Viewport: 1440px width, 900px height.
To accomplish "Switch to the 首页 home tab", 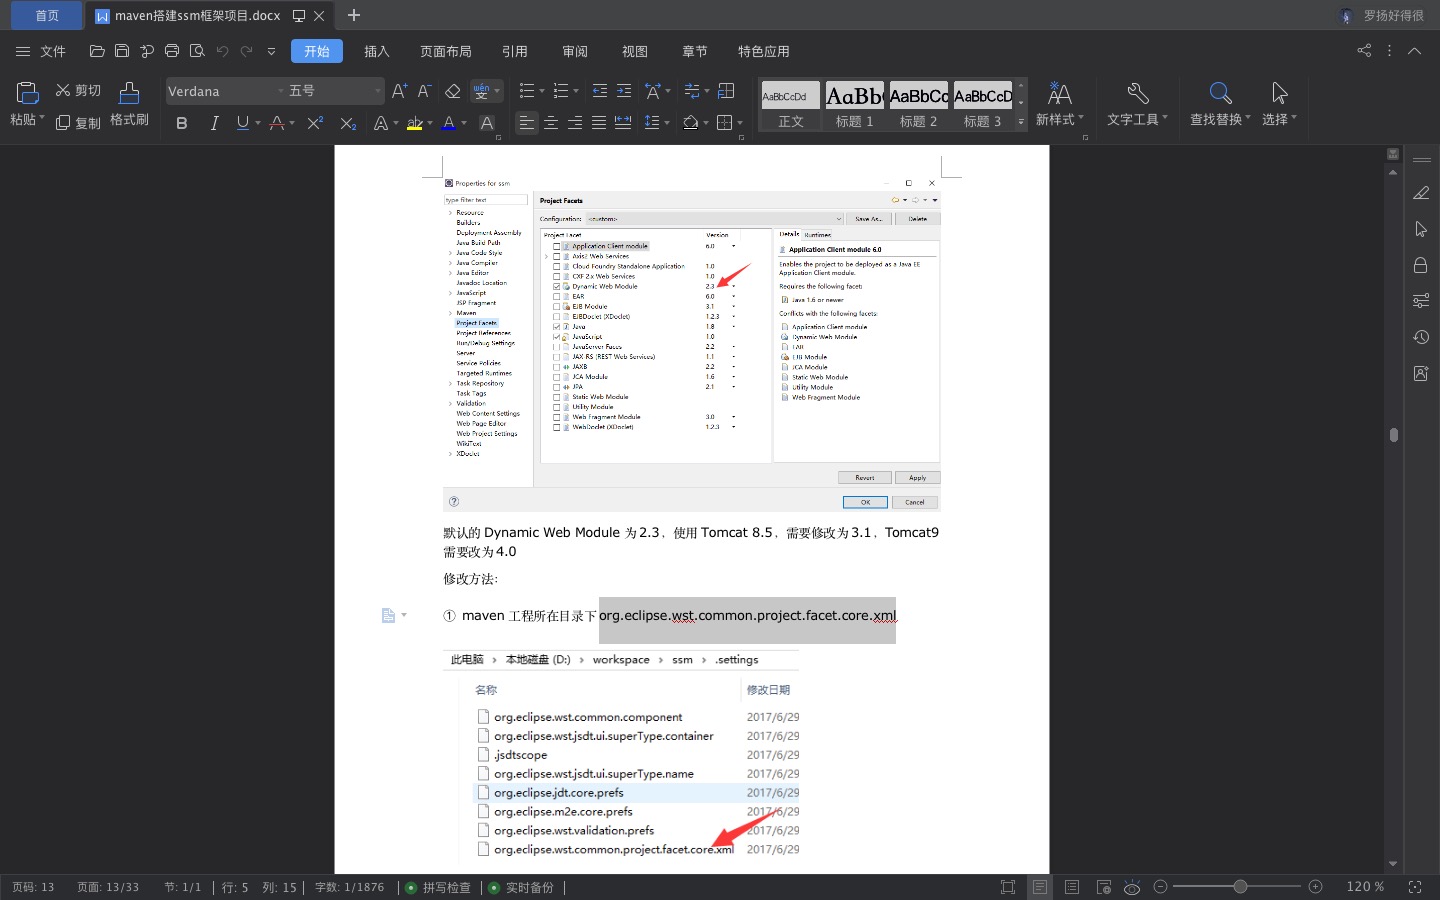I will (47, 15).
